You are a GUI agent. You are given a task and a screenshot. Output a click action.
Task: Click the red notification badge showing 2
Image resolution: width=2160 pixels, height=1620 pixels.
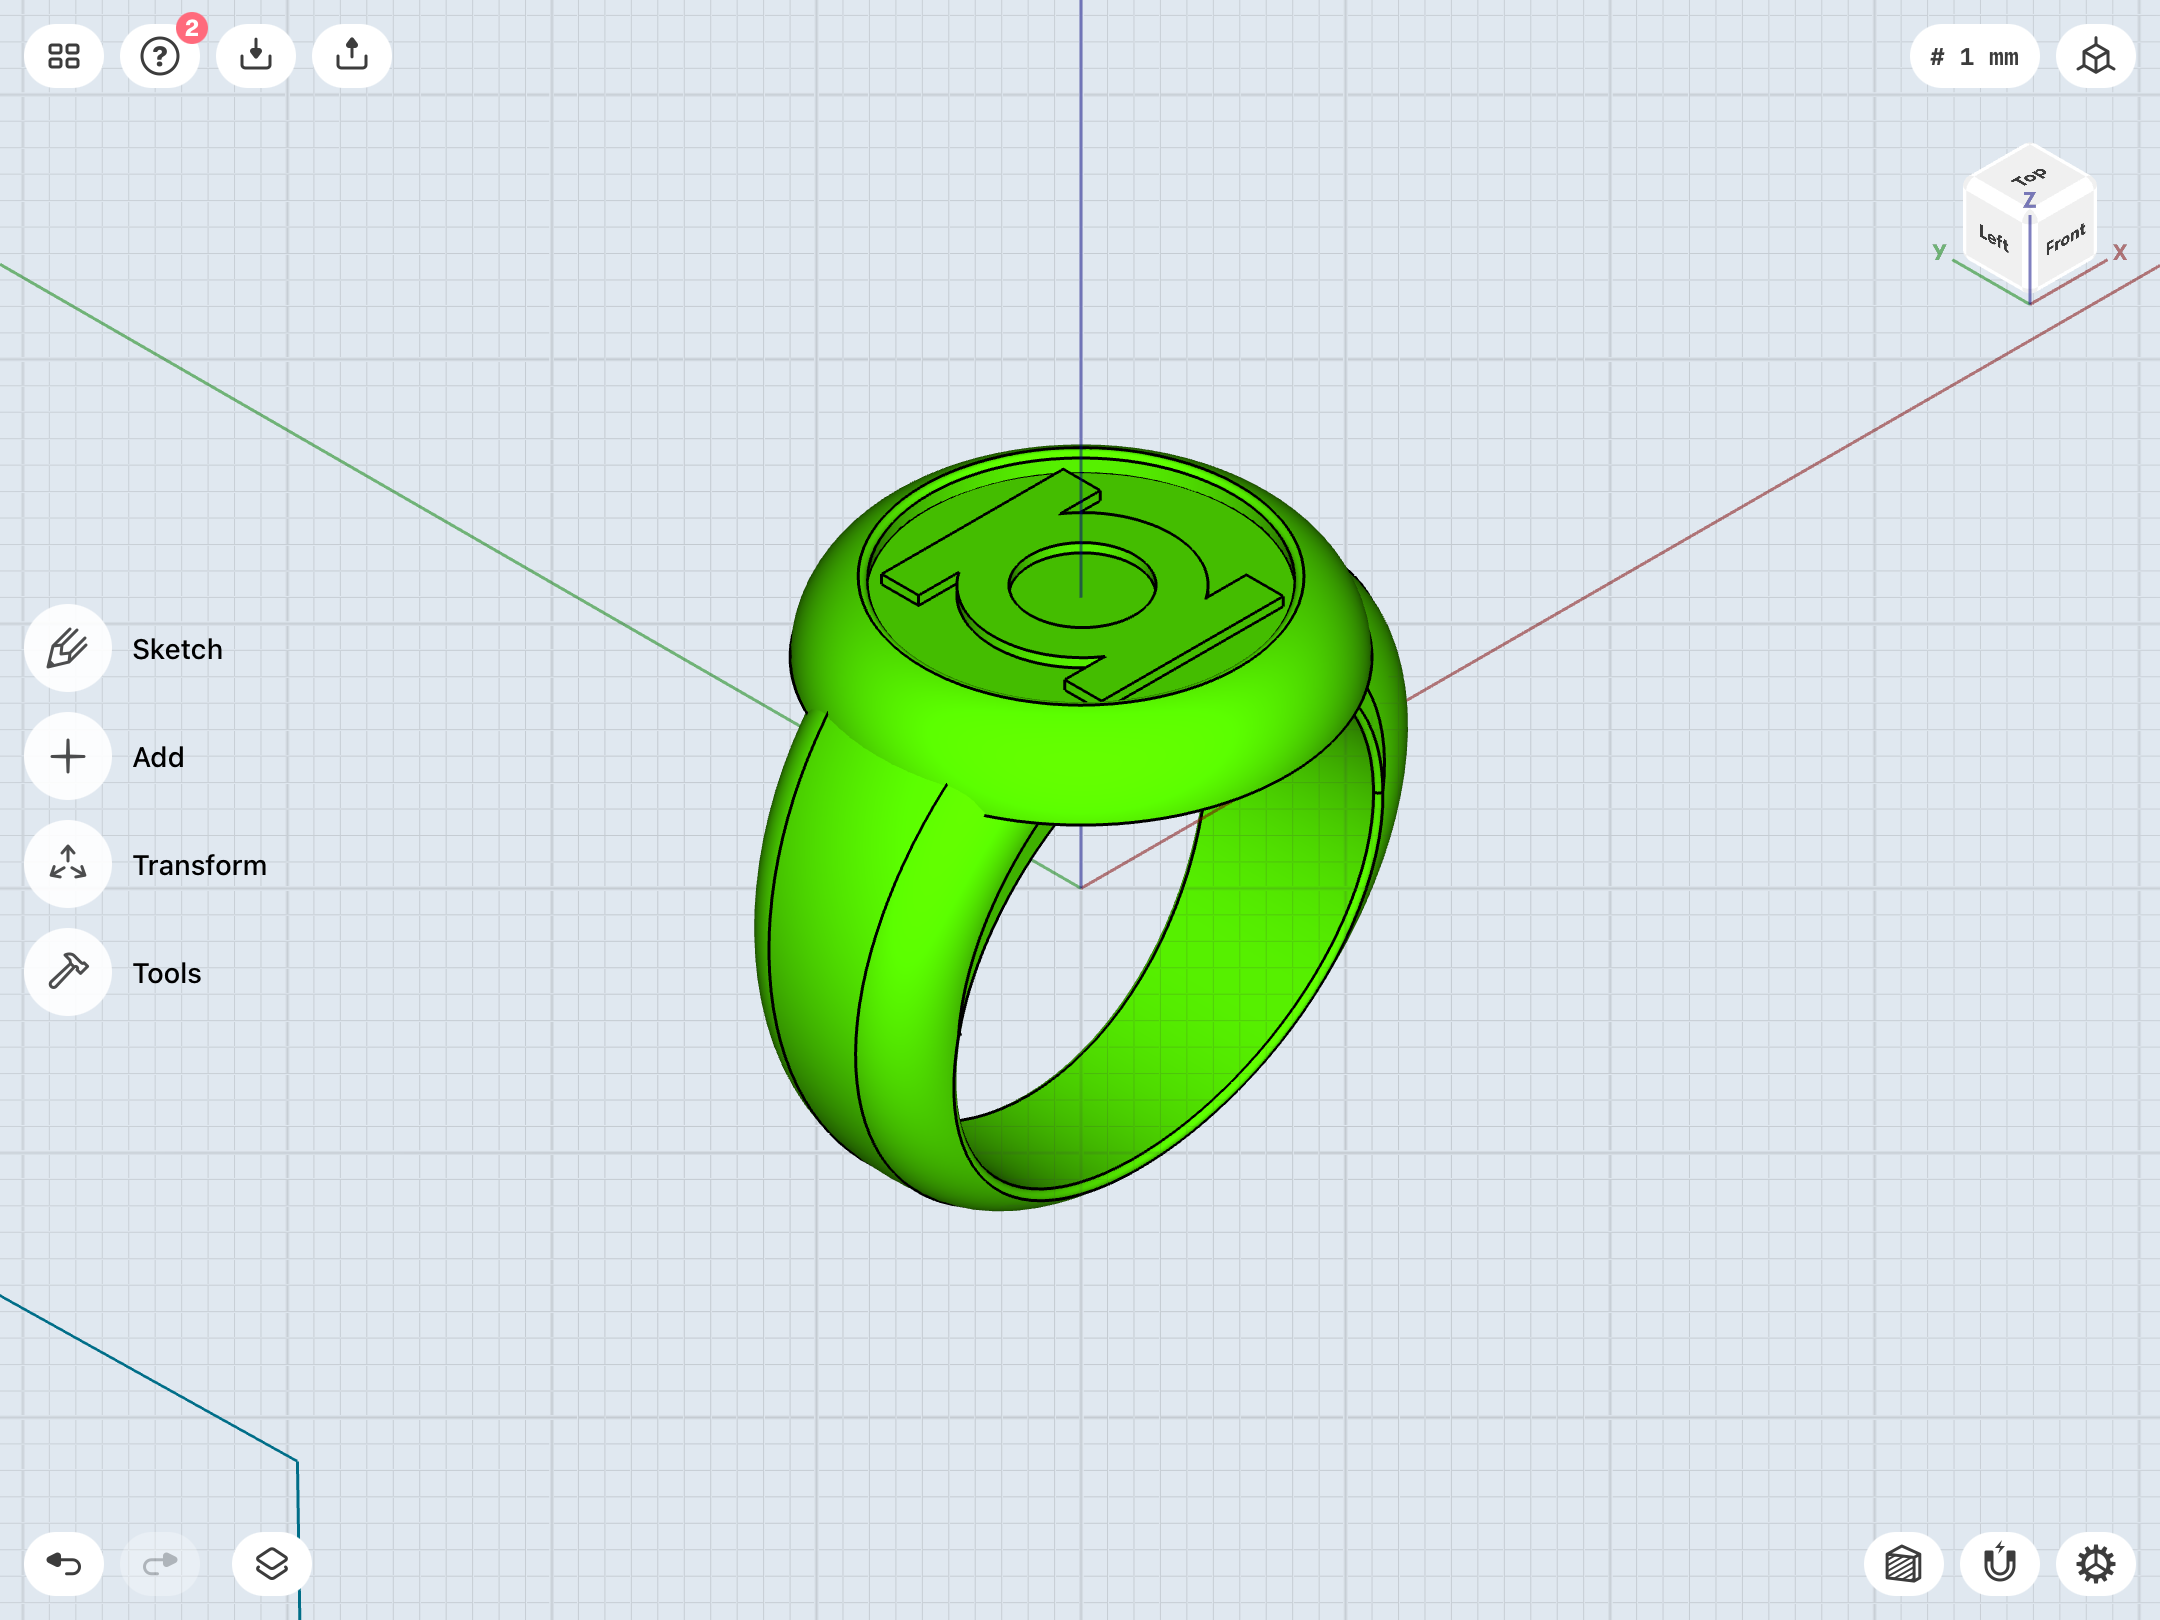192,28
